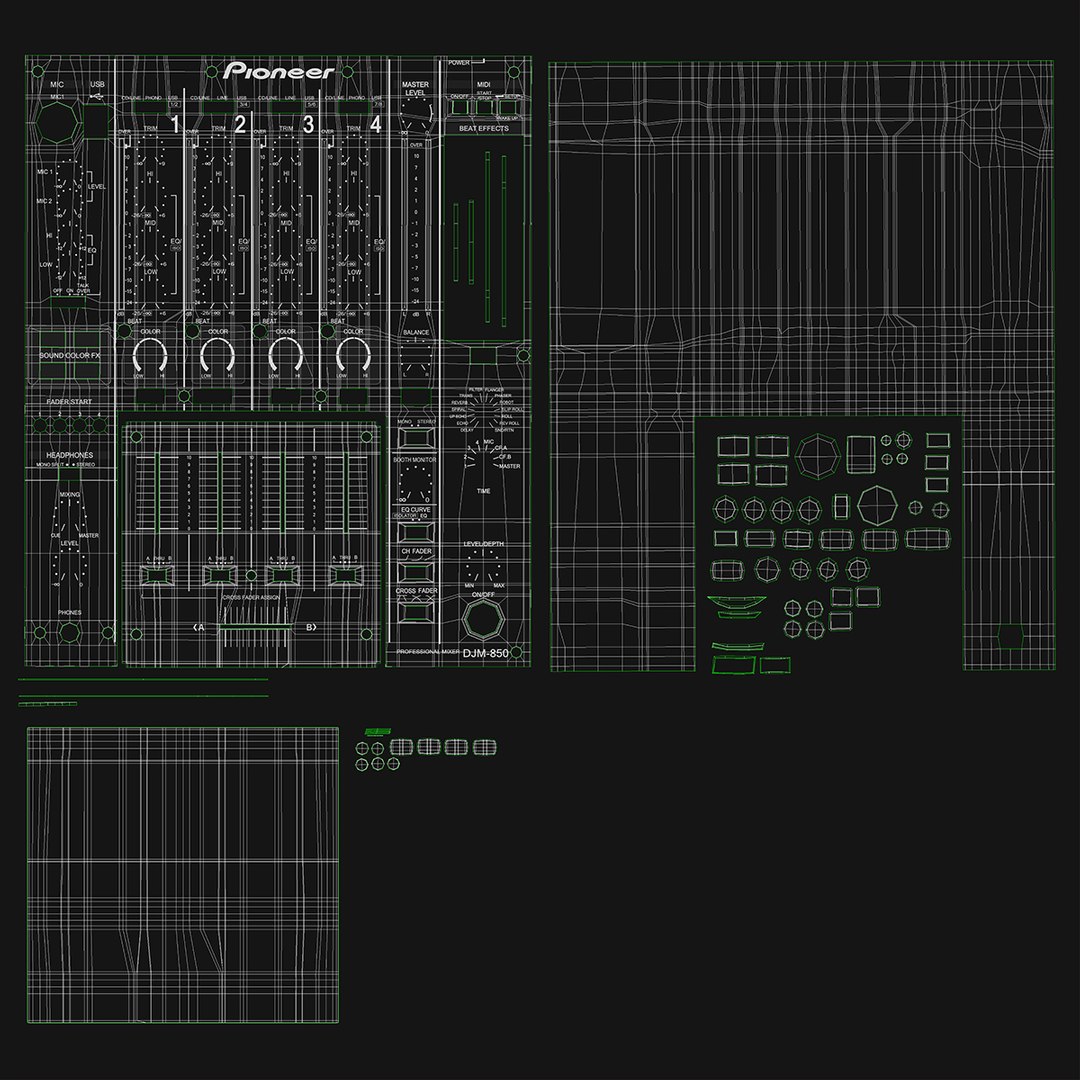The image size is (1080, 1080).
Task: Click the LEVEL/DEPTH knob
Action: click(x=483, y=568)
